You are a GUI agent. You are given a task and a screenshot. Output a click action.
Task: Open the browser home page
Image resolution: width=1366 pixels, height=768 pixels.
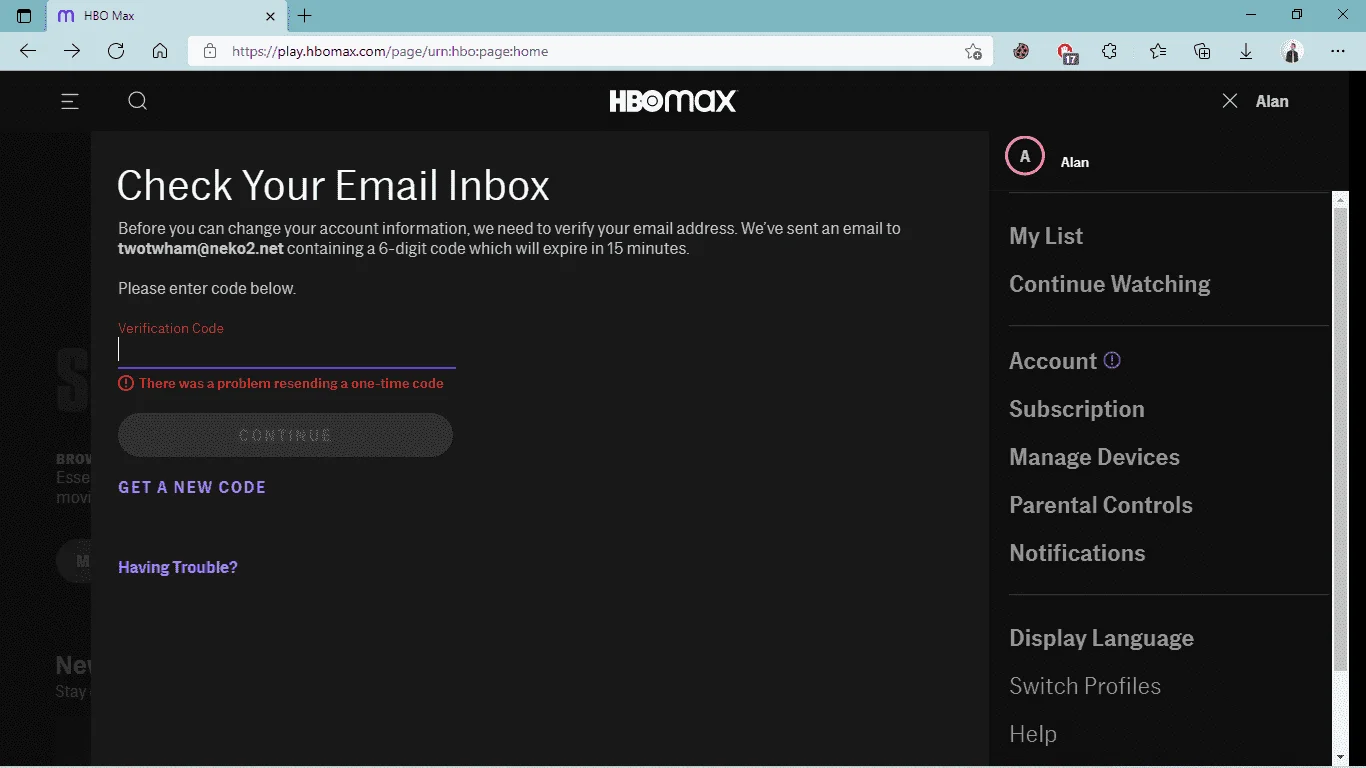160,51
